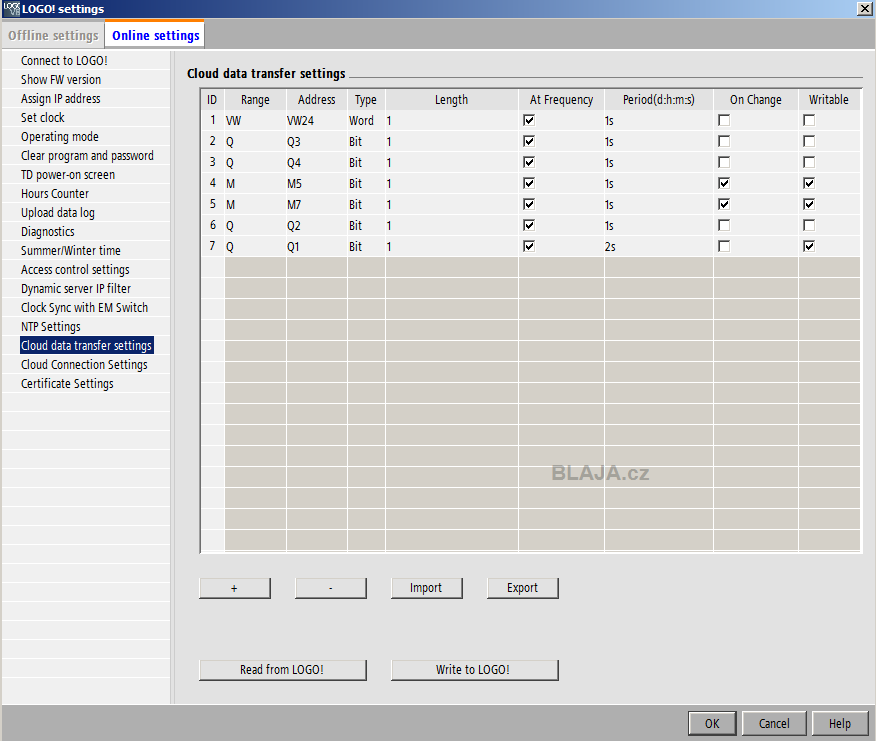This screenshot has width=876, height=741.
Task: Disable On Change for M7 row
Action: coord(724,204)
